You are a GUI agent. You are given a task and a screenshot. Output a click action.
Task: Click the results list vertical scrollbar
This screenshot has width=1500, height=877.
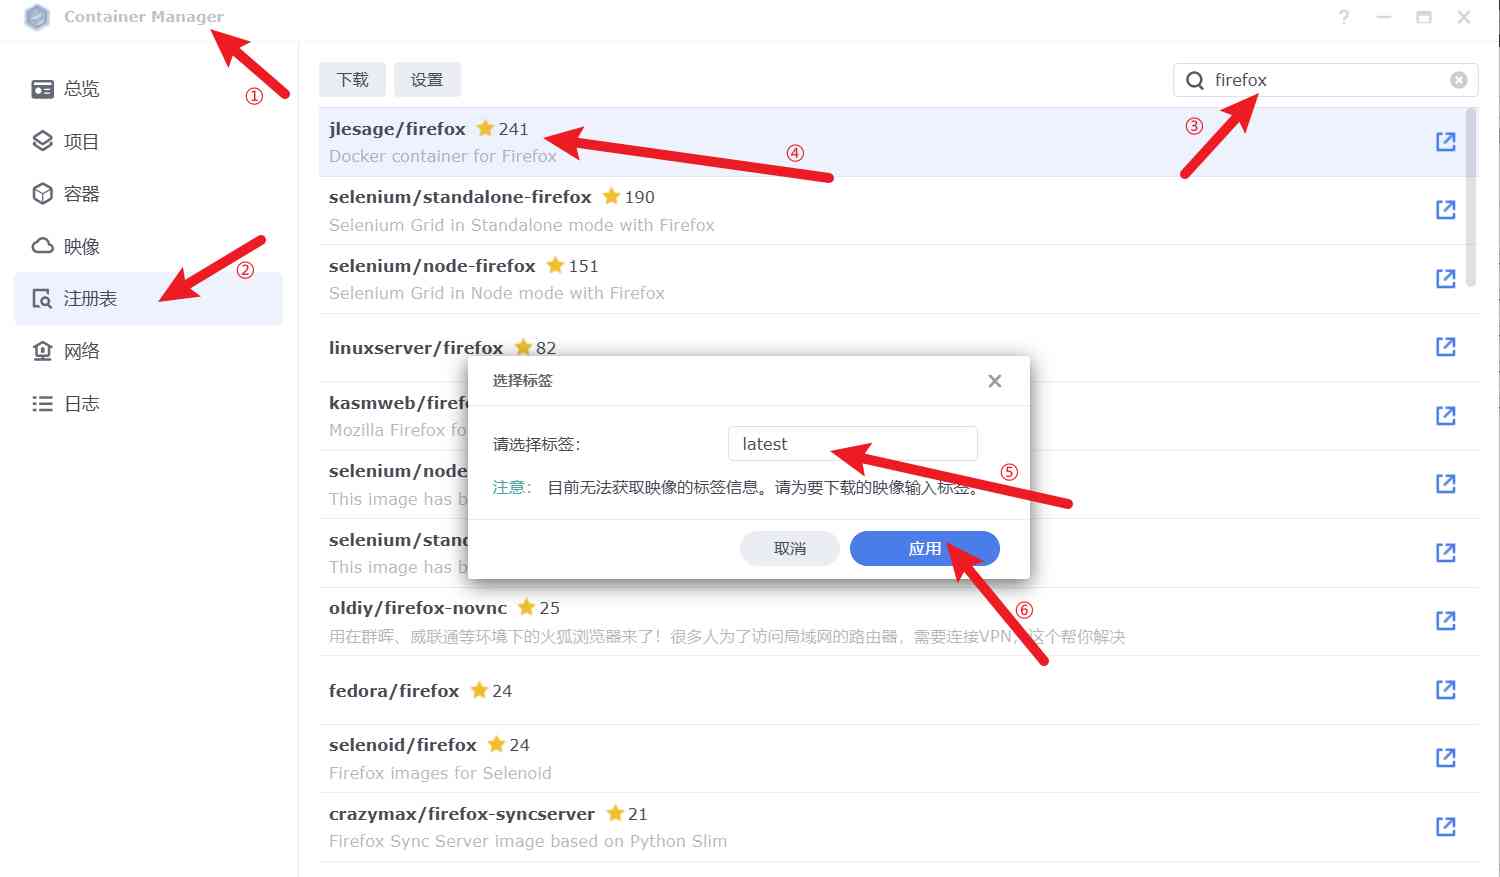pyautogui.click(x=1471, y=197)
